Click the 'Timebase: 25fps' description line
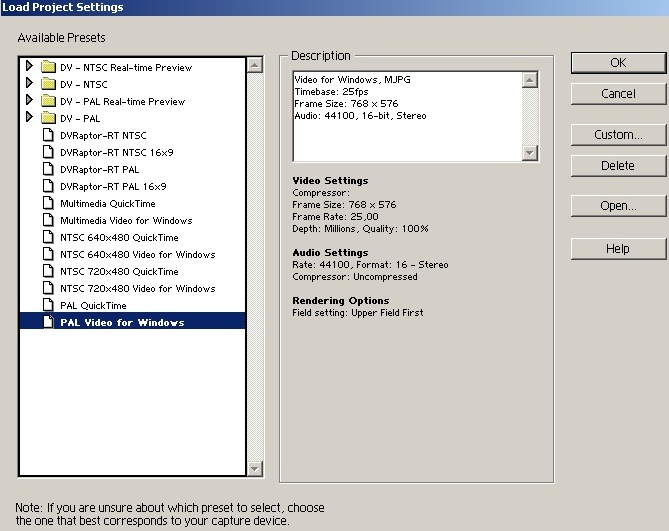Viewport: 669px width, 531px height. point(332,92)
